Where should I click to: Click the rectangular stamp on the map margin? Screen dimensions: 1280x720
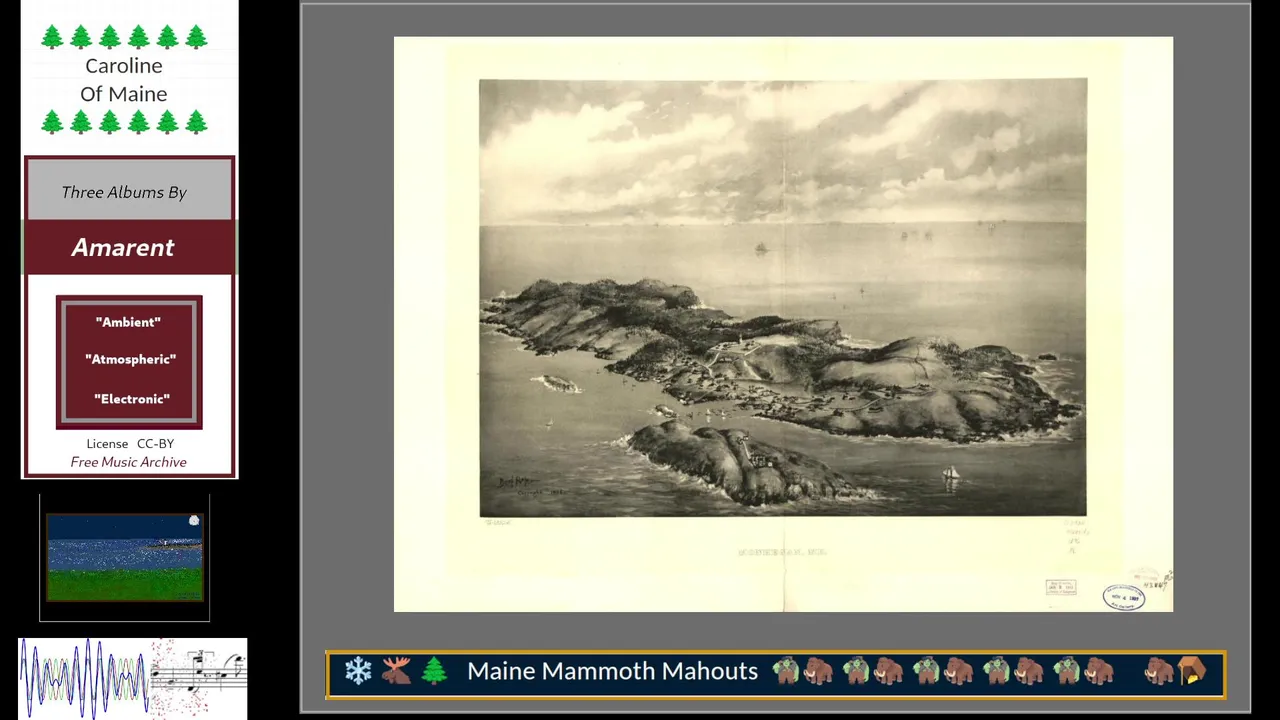(x=1061, y=587)
